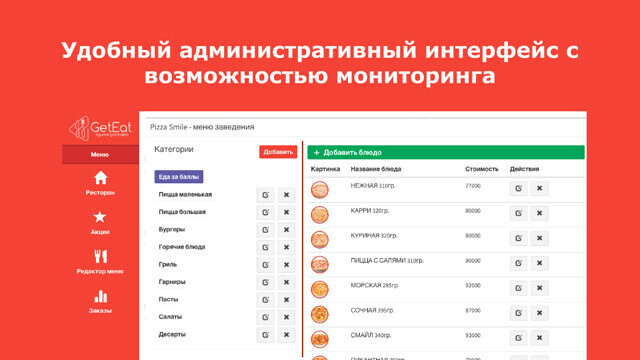This screenshot has width=640, height=360.
Task: Delete the КАРРИ 320гр. dish
Action: 540,213
